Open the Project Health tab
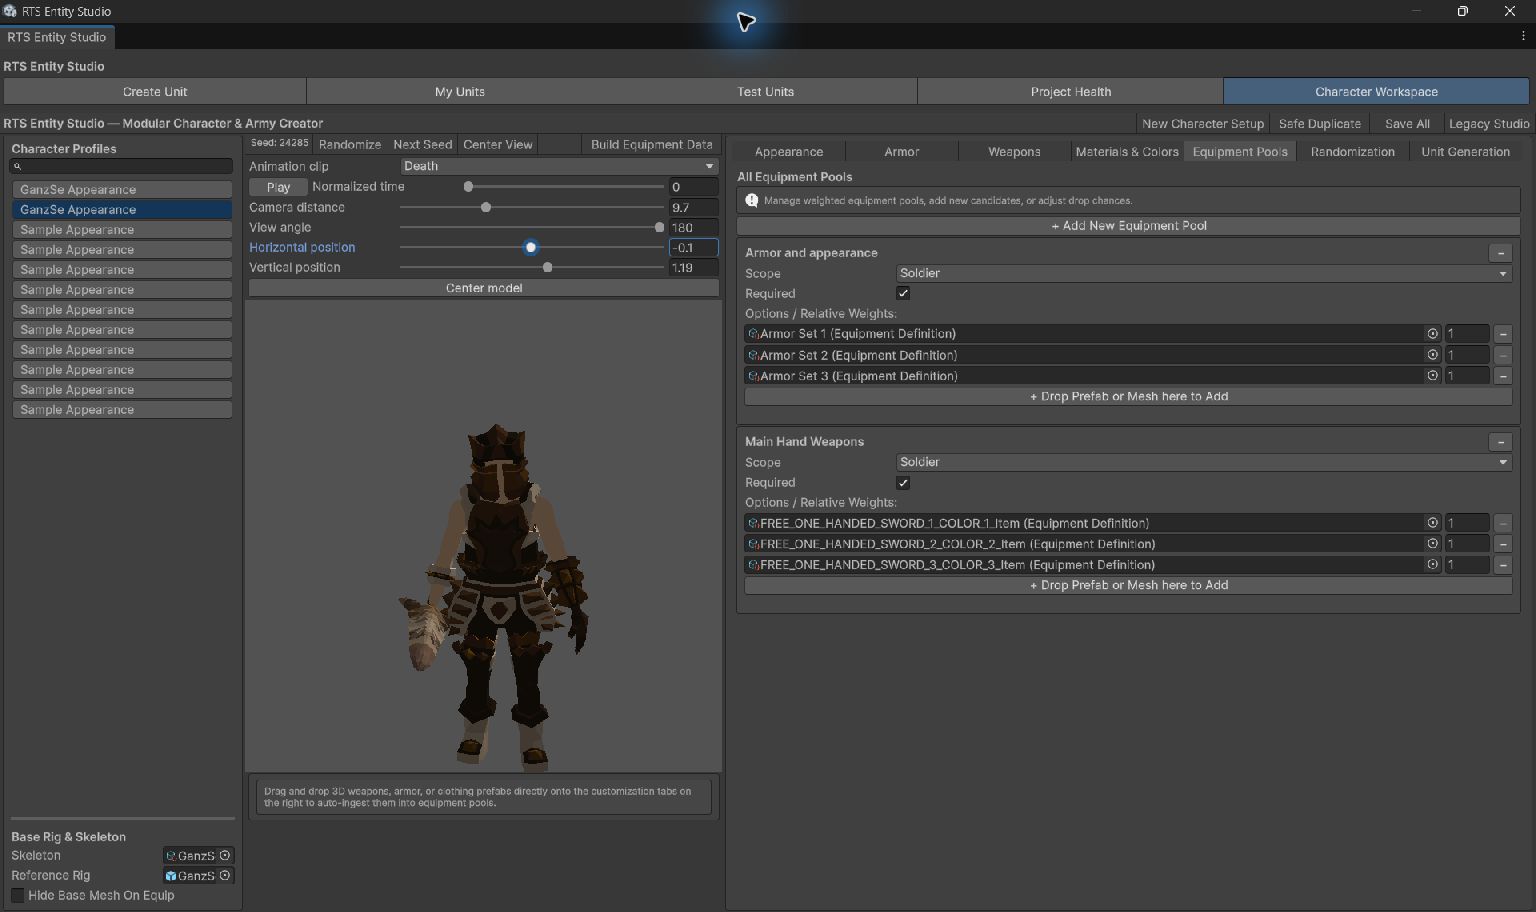This screenshot has width=1536, height=912. [x=1070, y=92]
